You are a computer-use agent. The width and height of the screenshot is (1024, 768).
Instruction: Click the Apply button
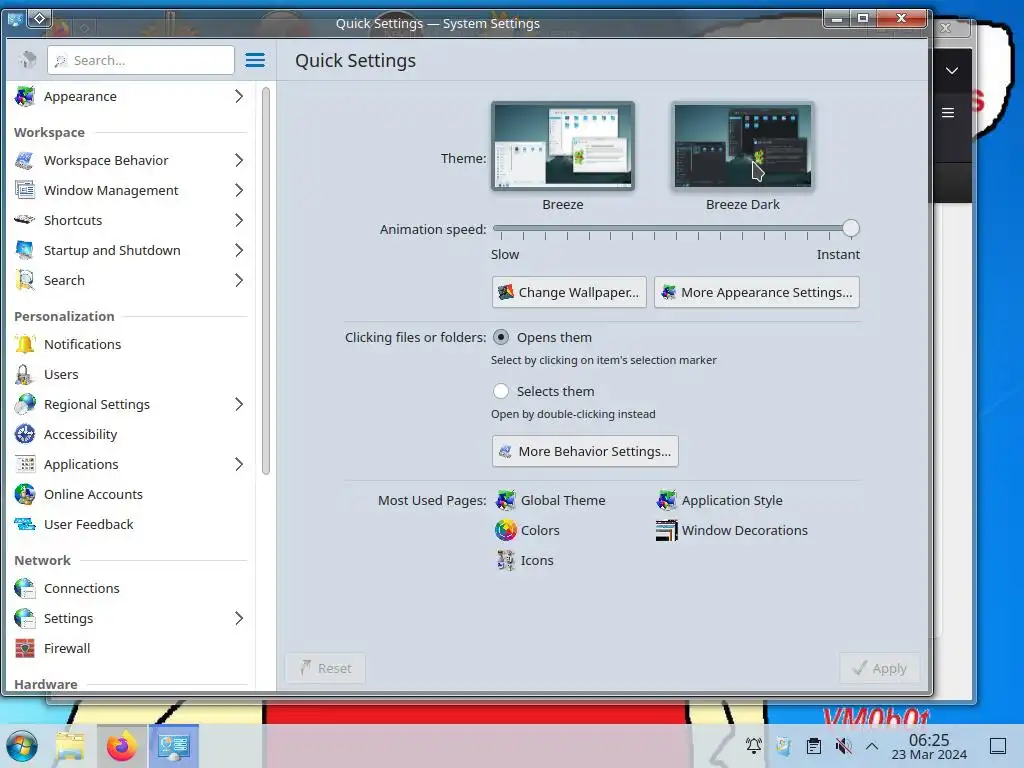tap(880, 668)
